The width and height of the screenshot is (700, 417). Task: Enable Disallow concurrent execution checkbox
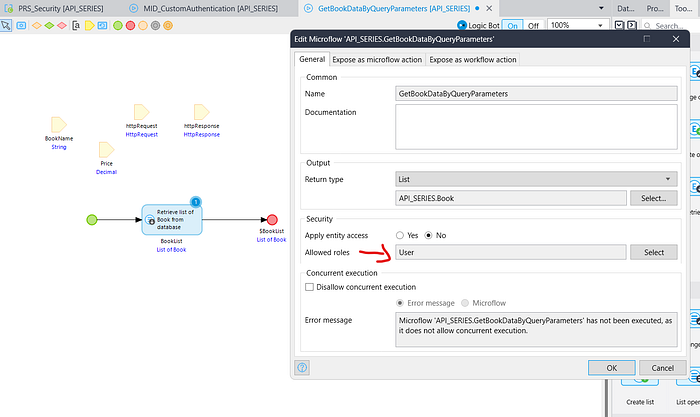click(310, 287)
